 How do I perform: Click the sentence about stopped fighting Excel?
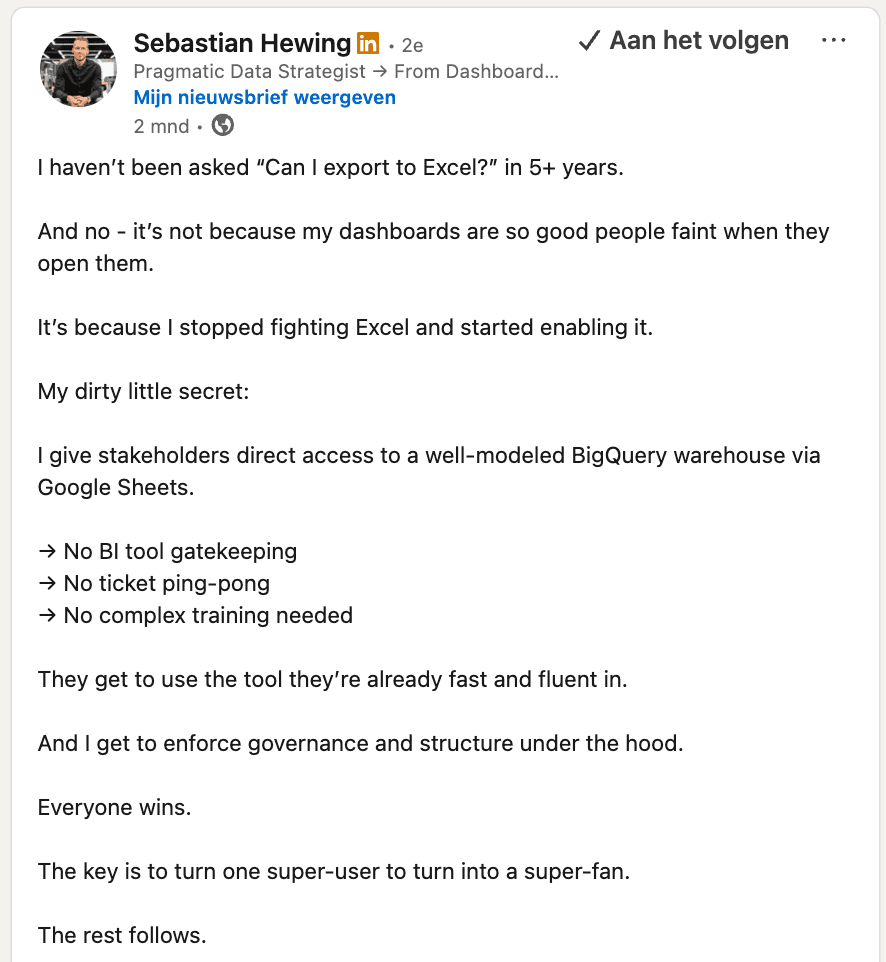click(345, 327)
